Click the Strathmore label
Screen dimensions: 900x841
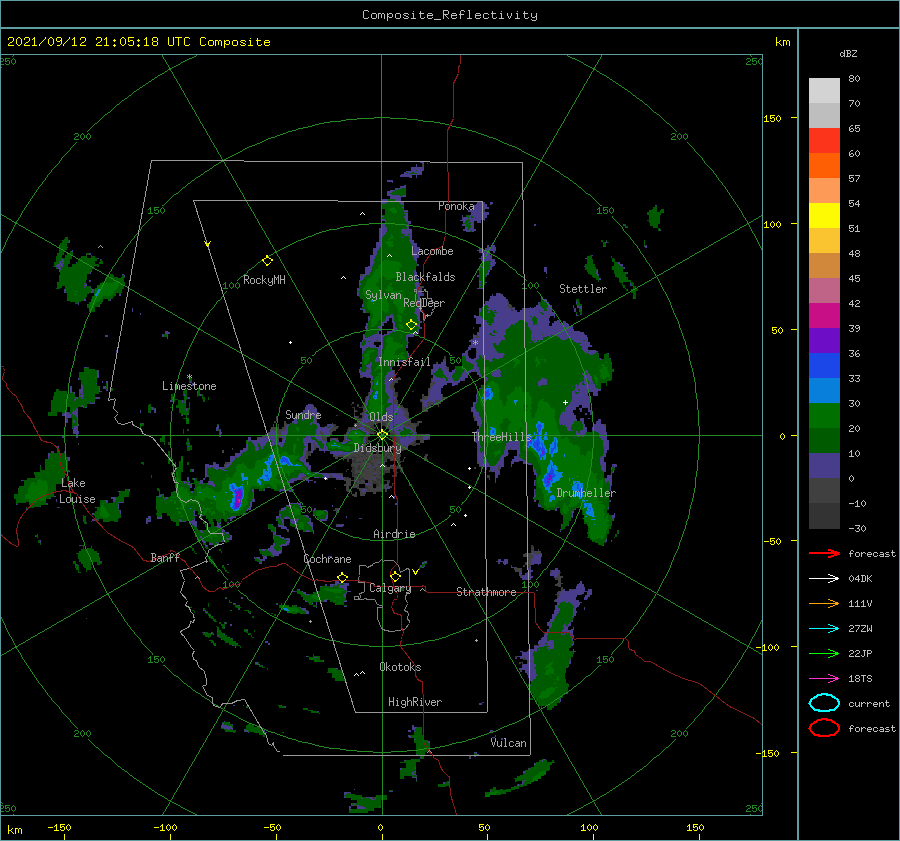click(486, 592)
